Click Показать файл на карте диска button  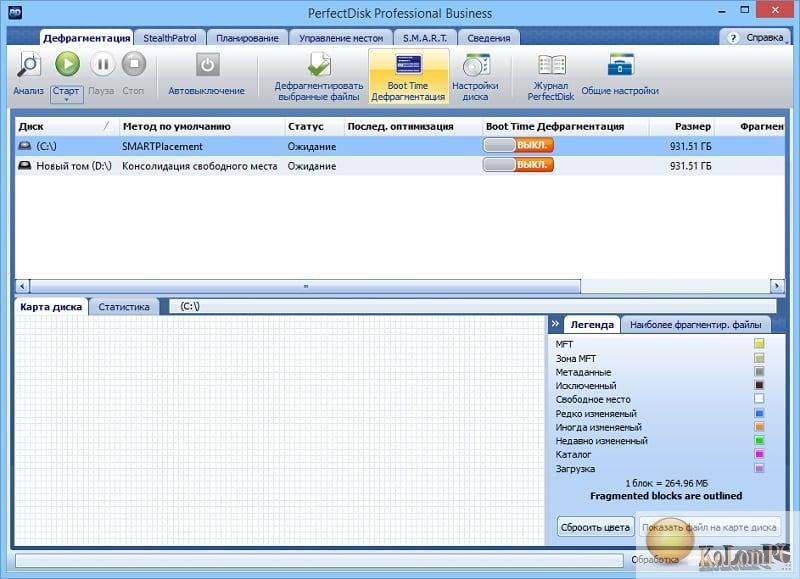click(x=709, y=527)
